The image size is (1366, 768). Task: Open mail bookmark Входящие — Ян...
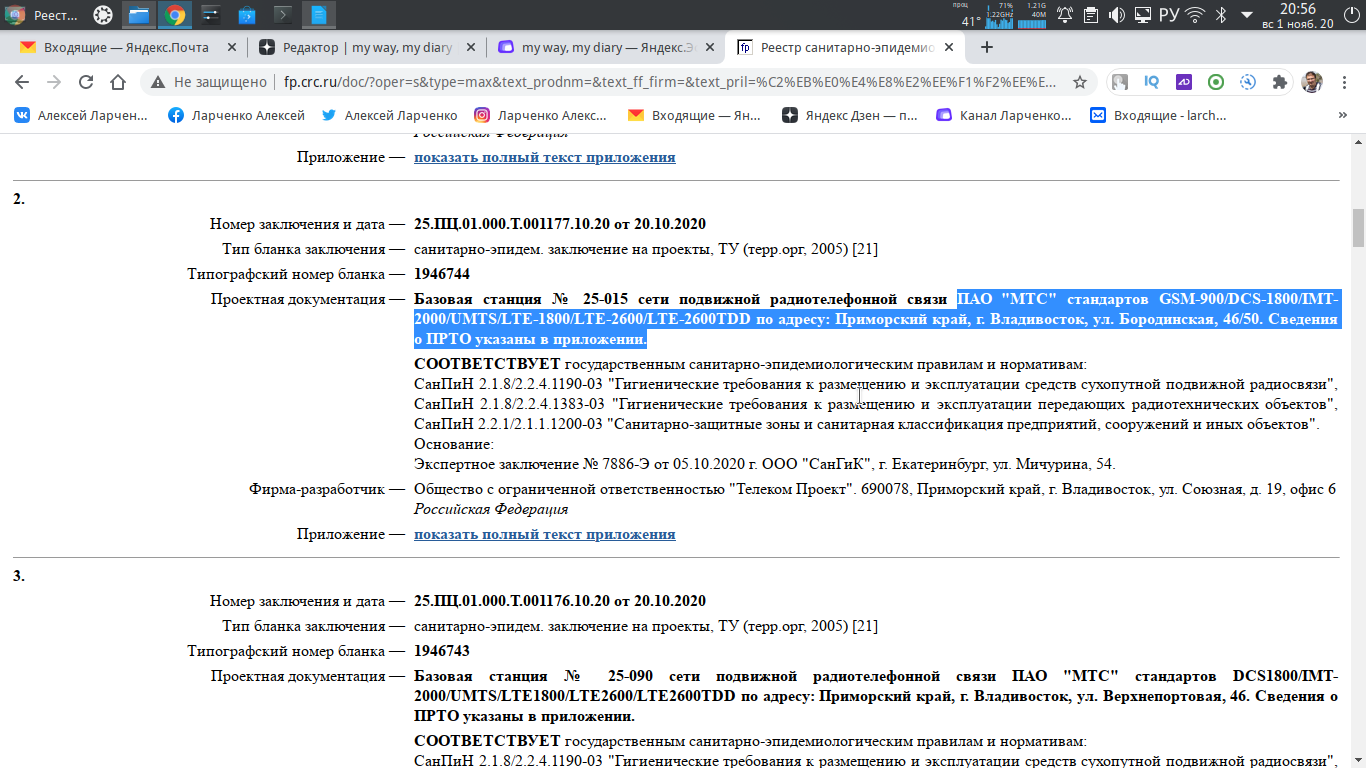(694, 115)
